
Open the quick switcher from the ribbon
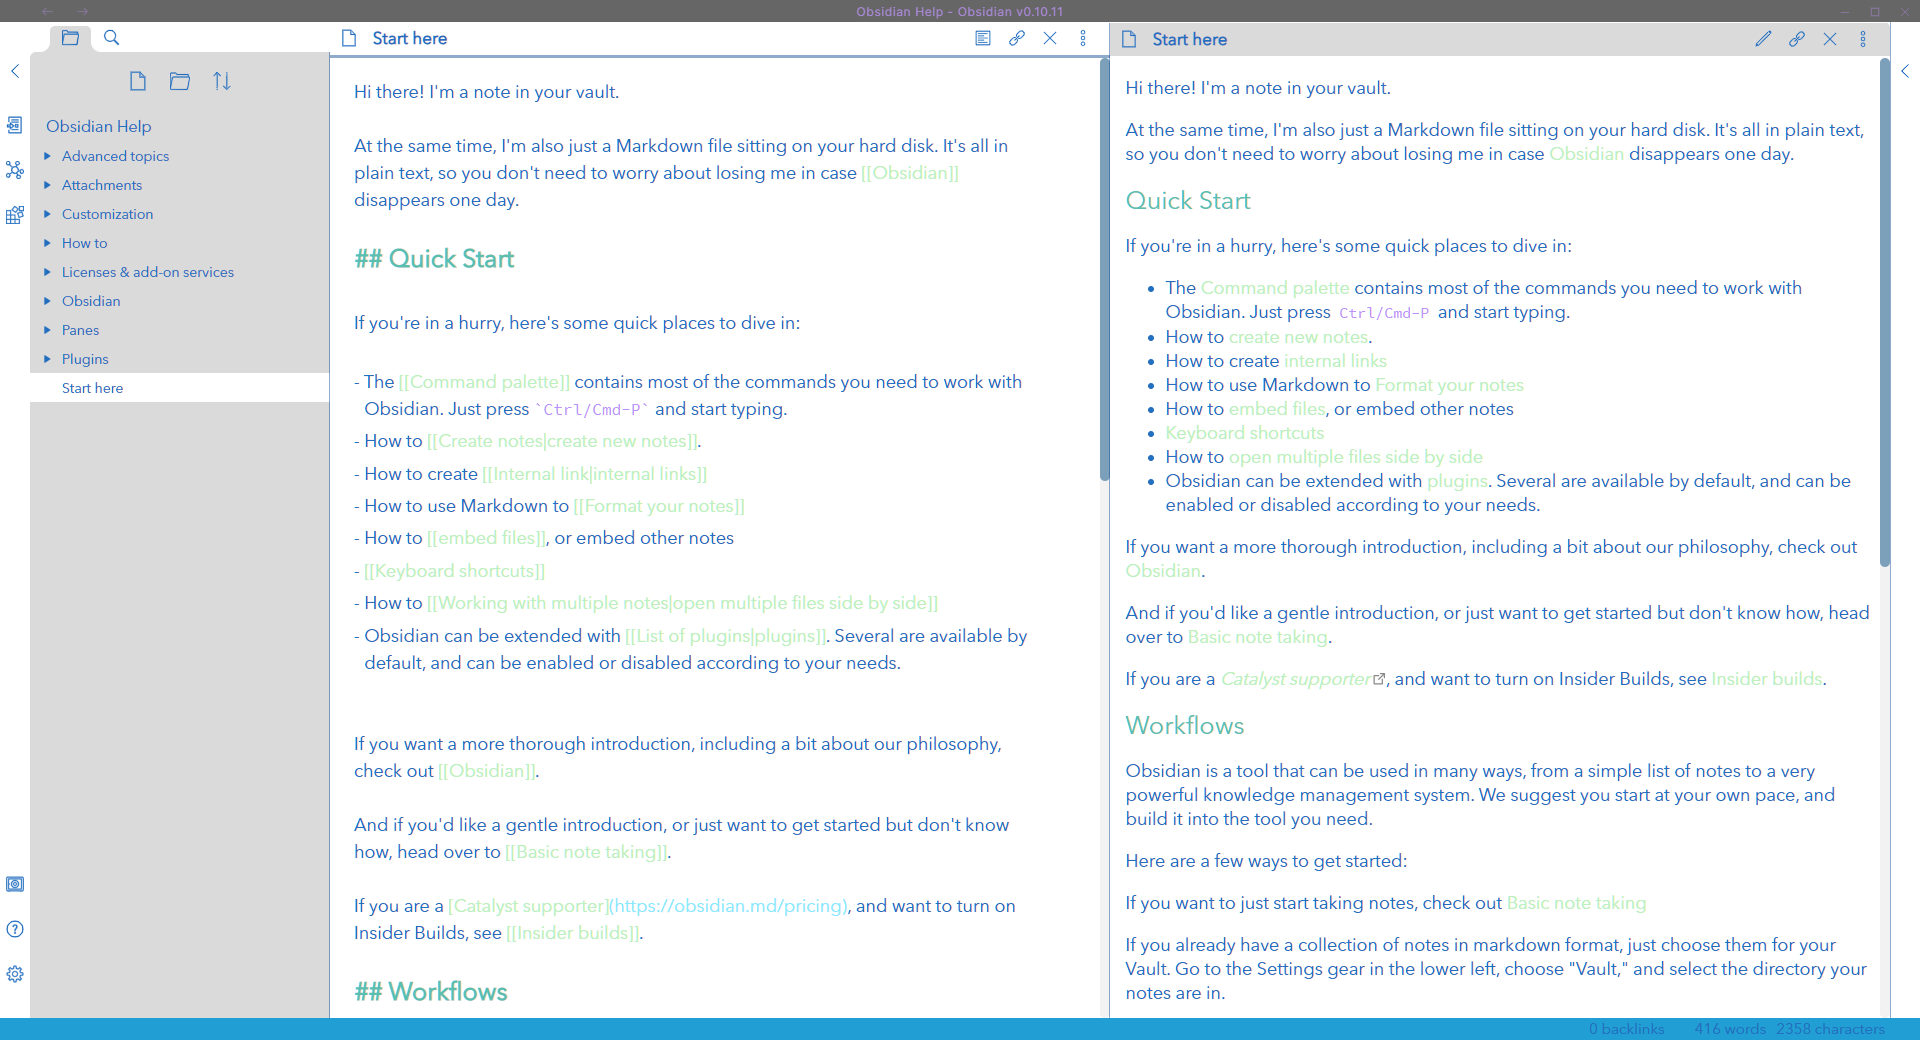[15, 125]
